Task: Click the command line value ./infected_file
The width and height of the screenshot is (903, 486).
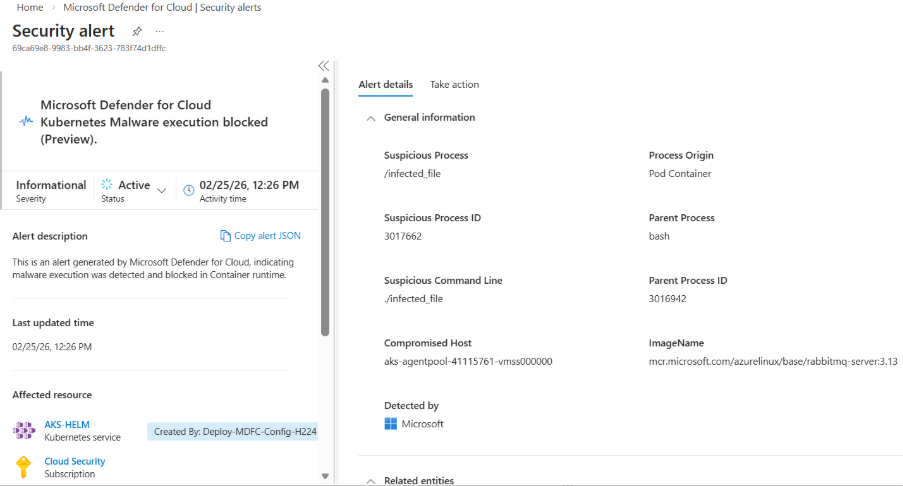Action: pyautogui.click(x=413, y=298)
